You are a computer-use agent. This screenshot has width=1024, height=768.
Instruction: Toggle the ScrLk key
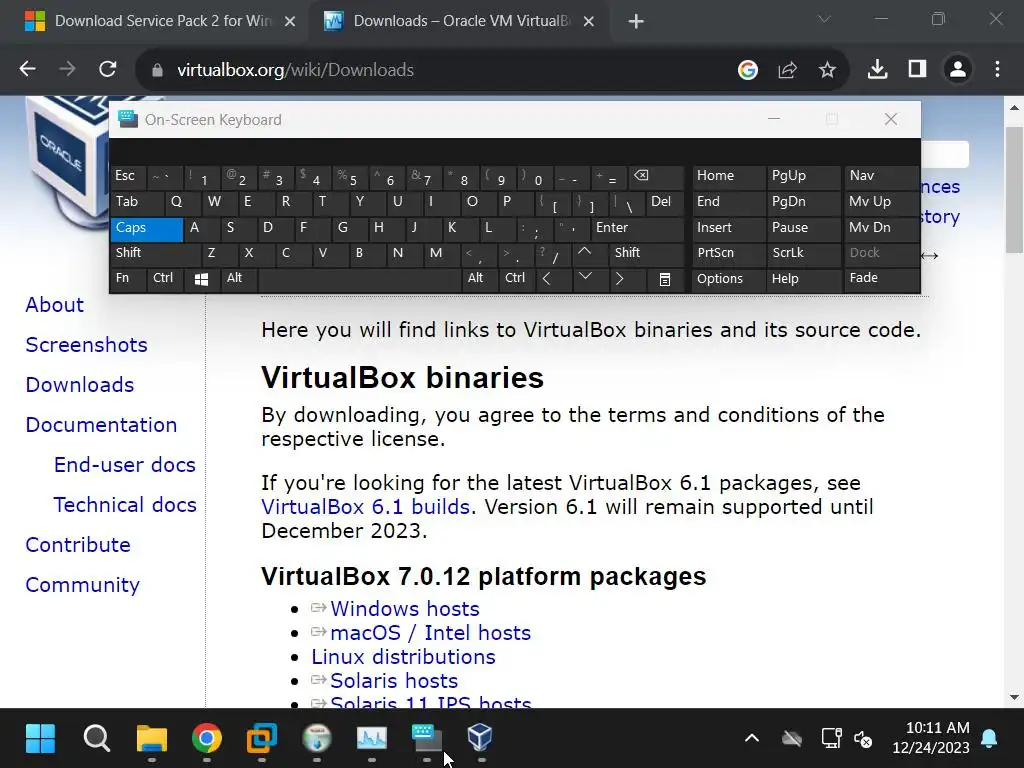(804, 253)
